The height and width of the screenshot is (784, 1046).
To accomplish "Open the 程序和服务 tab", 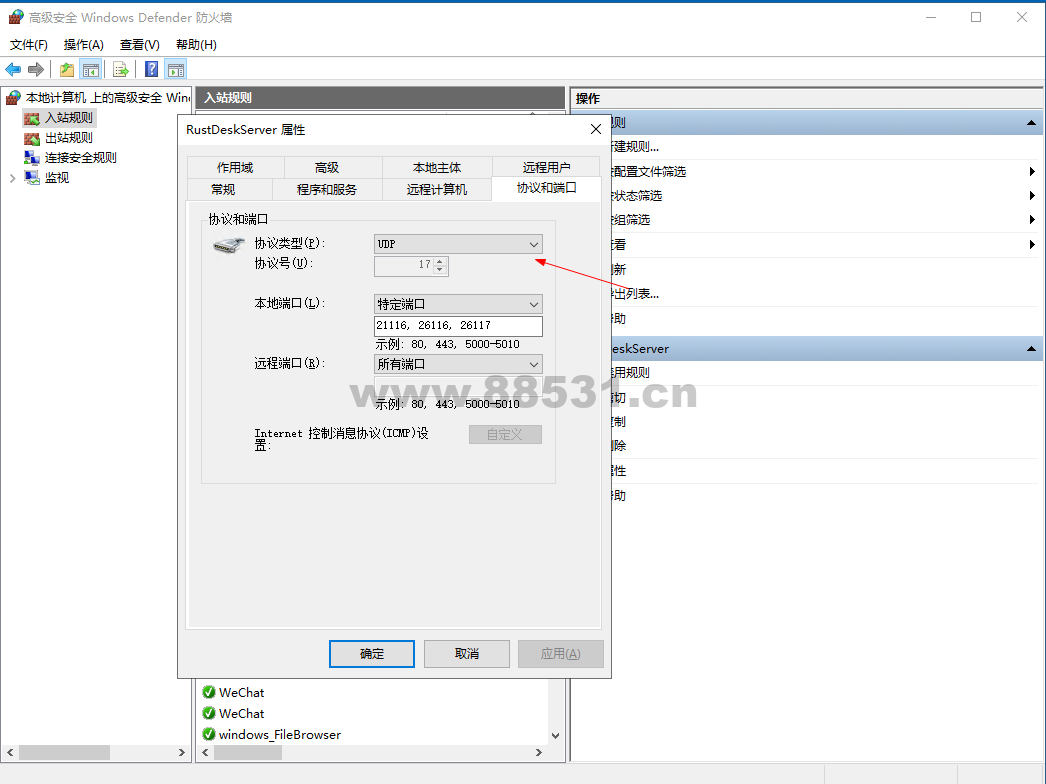I will click(x=327, y=189).
